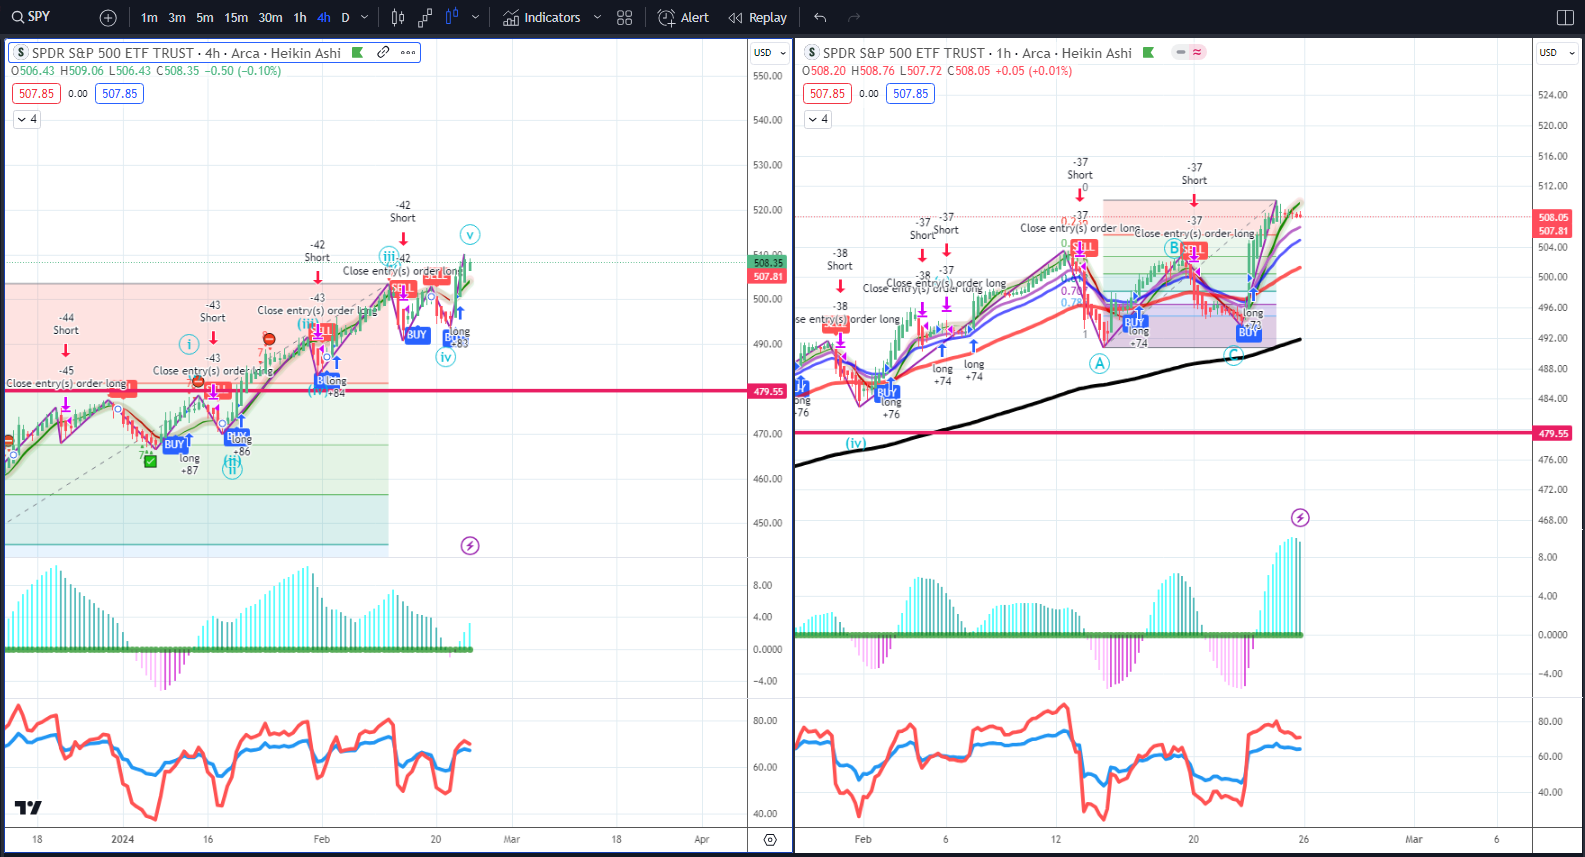Start bar Replay mode
Screen dimensions: 1585x857
(x=757, y=18)
